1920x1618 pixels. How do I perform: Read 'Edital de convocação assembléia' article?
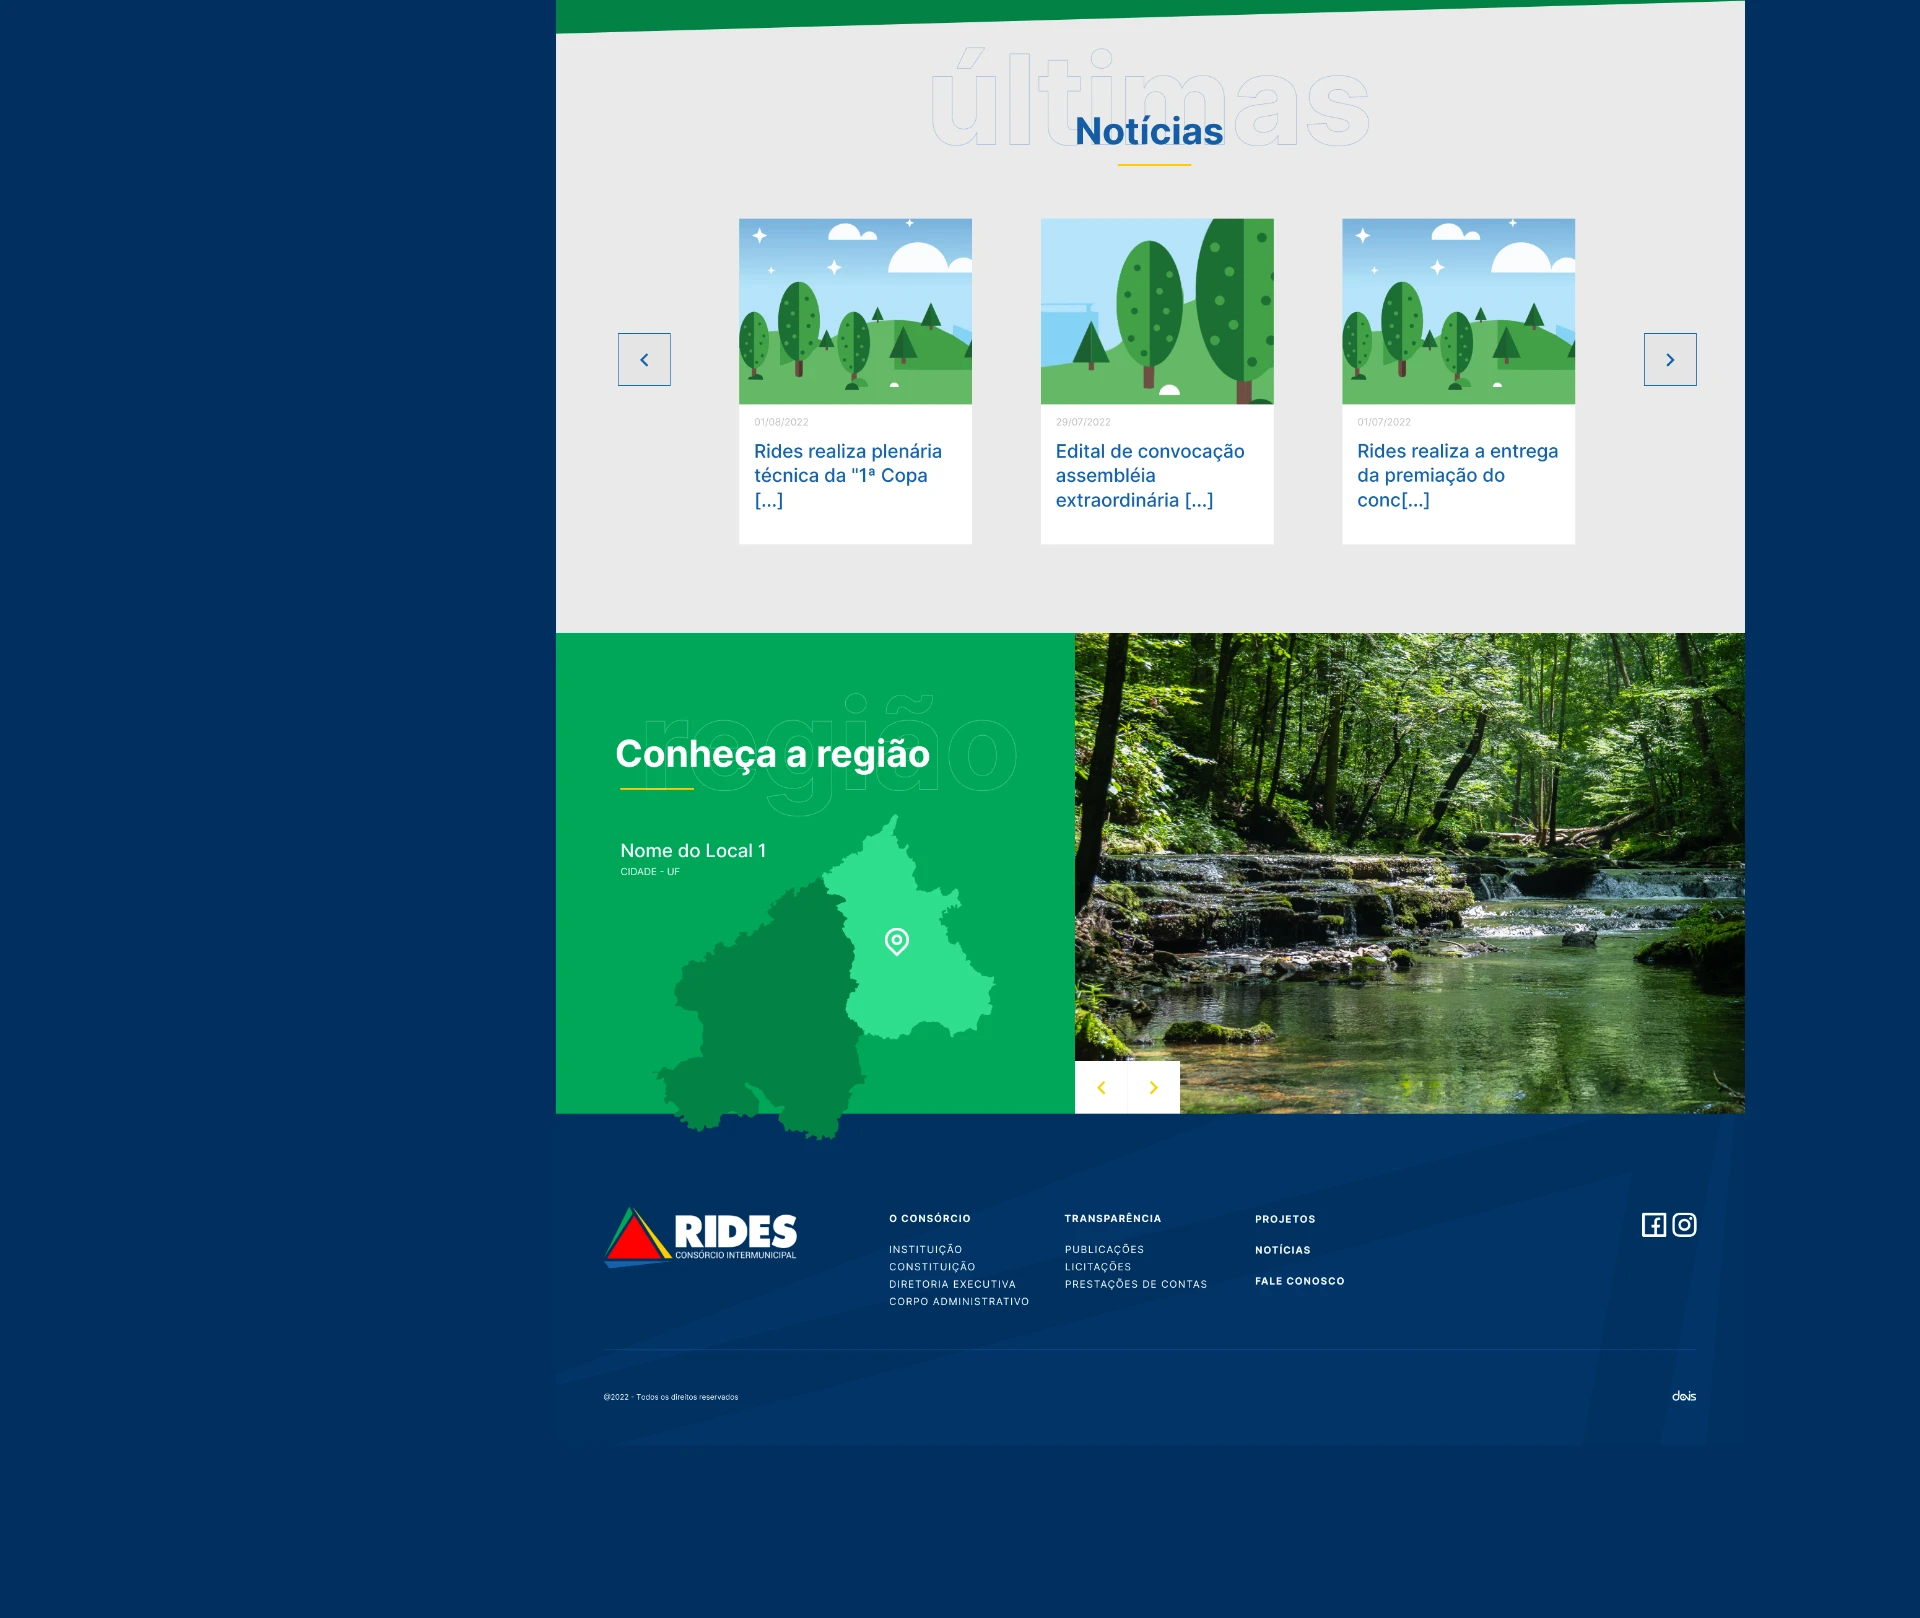point(1150,476)
